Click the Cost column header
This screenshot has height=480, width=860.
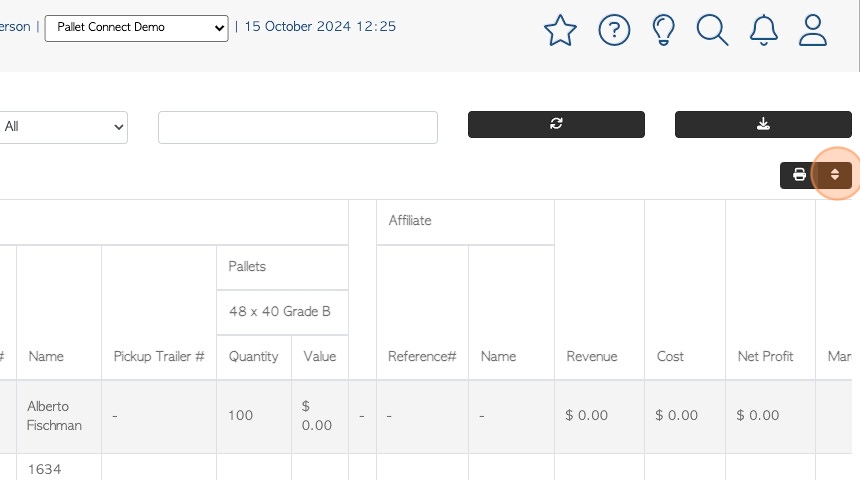[670, 357]
